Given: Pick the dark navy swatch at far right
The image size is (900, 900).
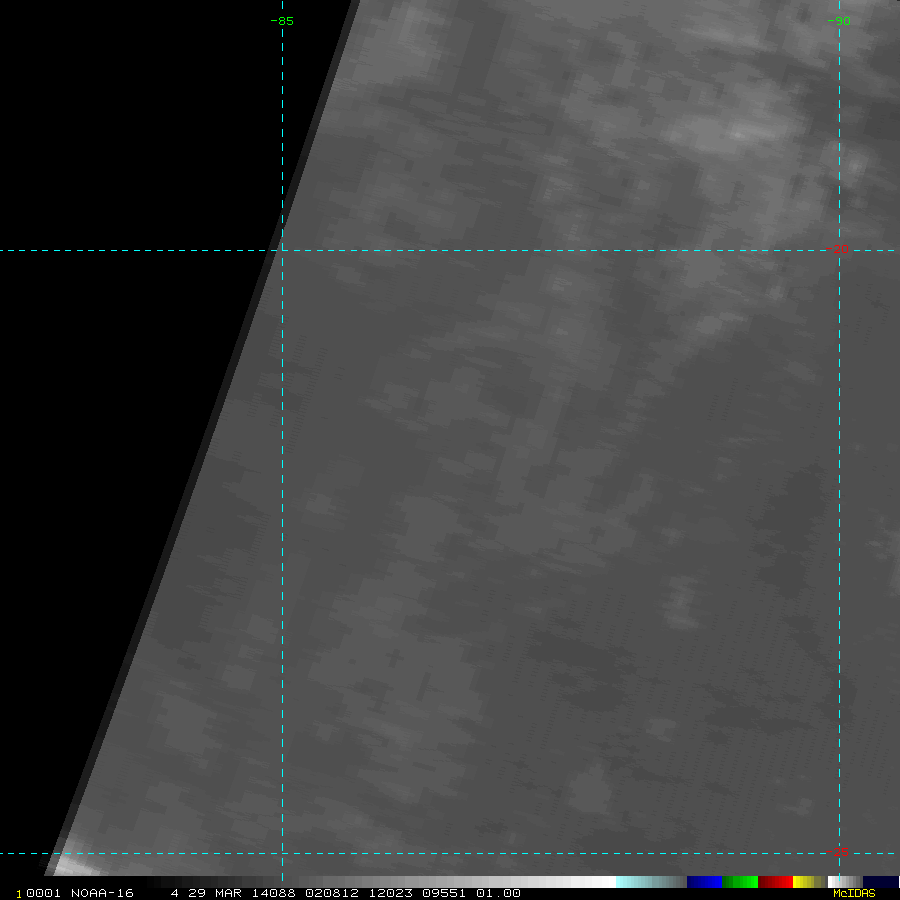Looking at the screenshot, I should tap(880, 881).
